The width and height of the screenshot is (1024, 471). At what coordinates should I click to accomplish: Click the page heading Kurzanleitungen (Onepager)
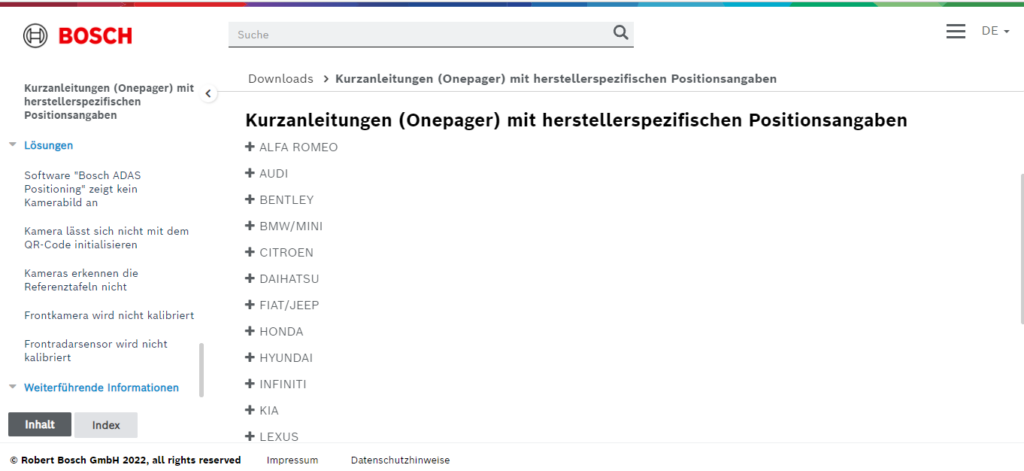pos(576,121)
